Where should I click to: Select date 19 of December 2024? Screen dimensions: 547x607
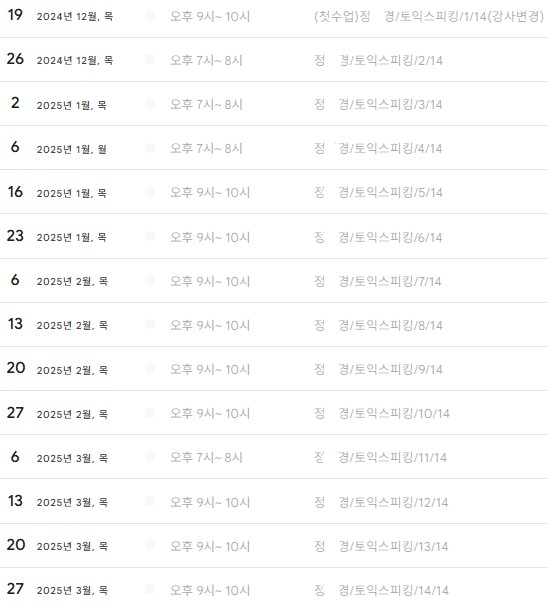15,15
